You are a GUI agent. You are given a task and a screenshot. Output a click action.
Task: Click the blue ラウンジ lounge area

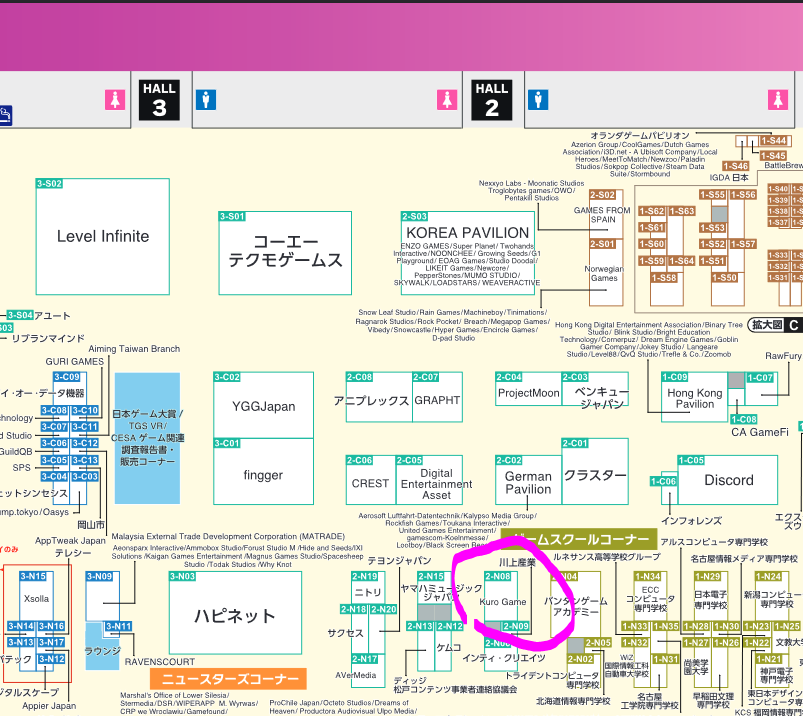102,646
